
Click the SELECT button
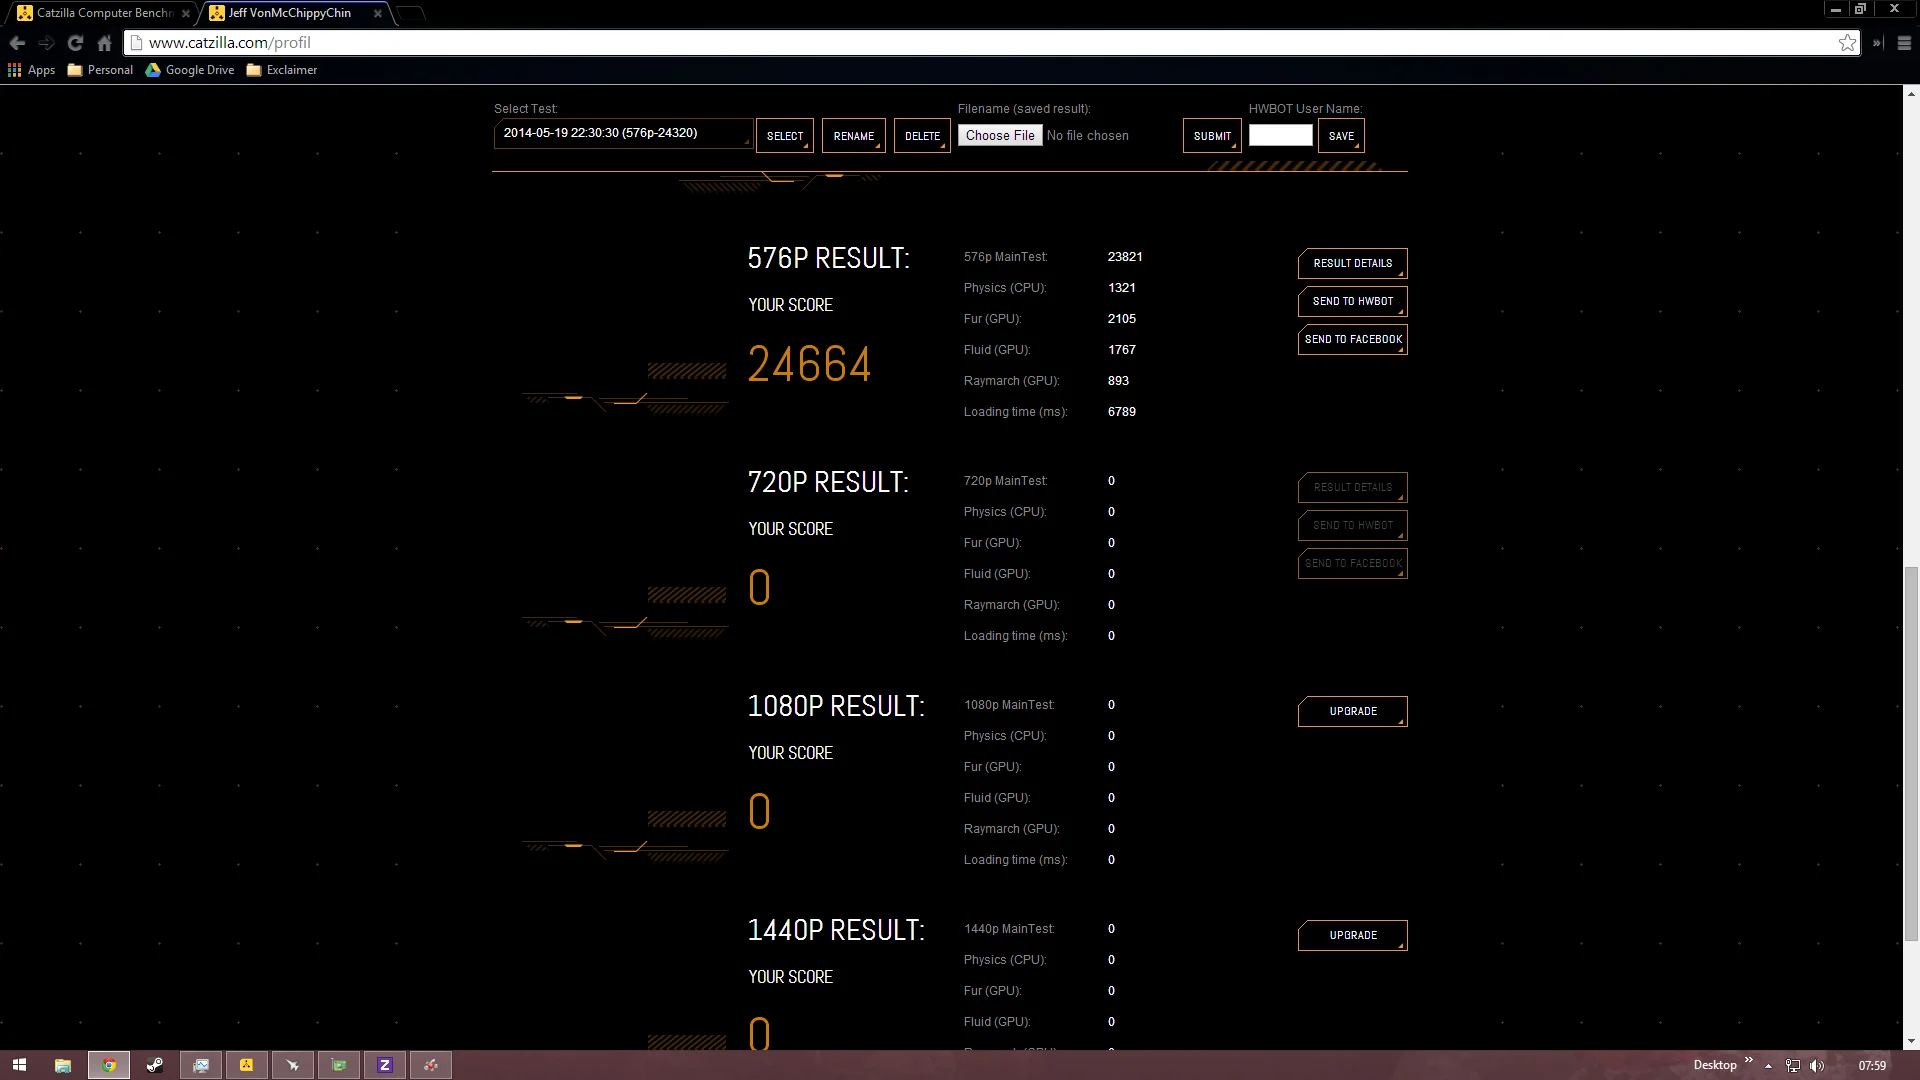(785, 136)
